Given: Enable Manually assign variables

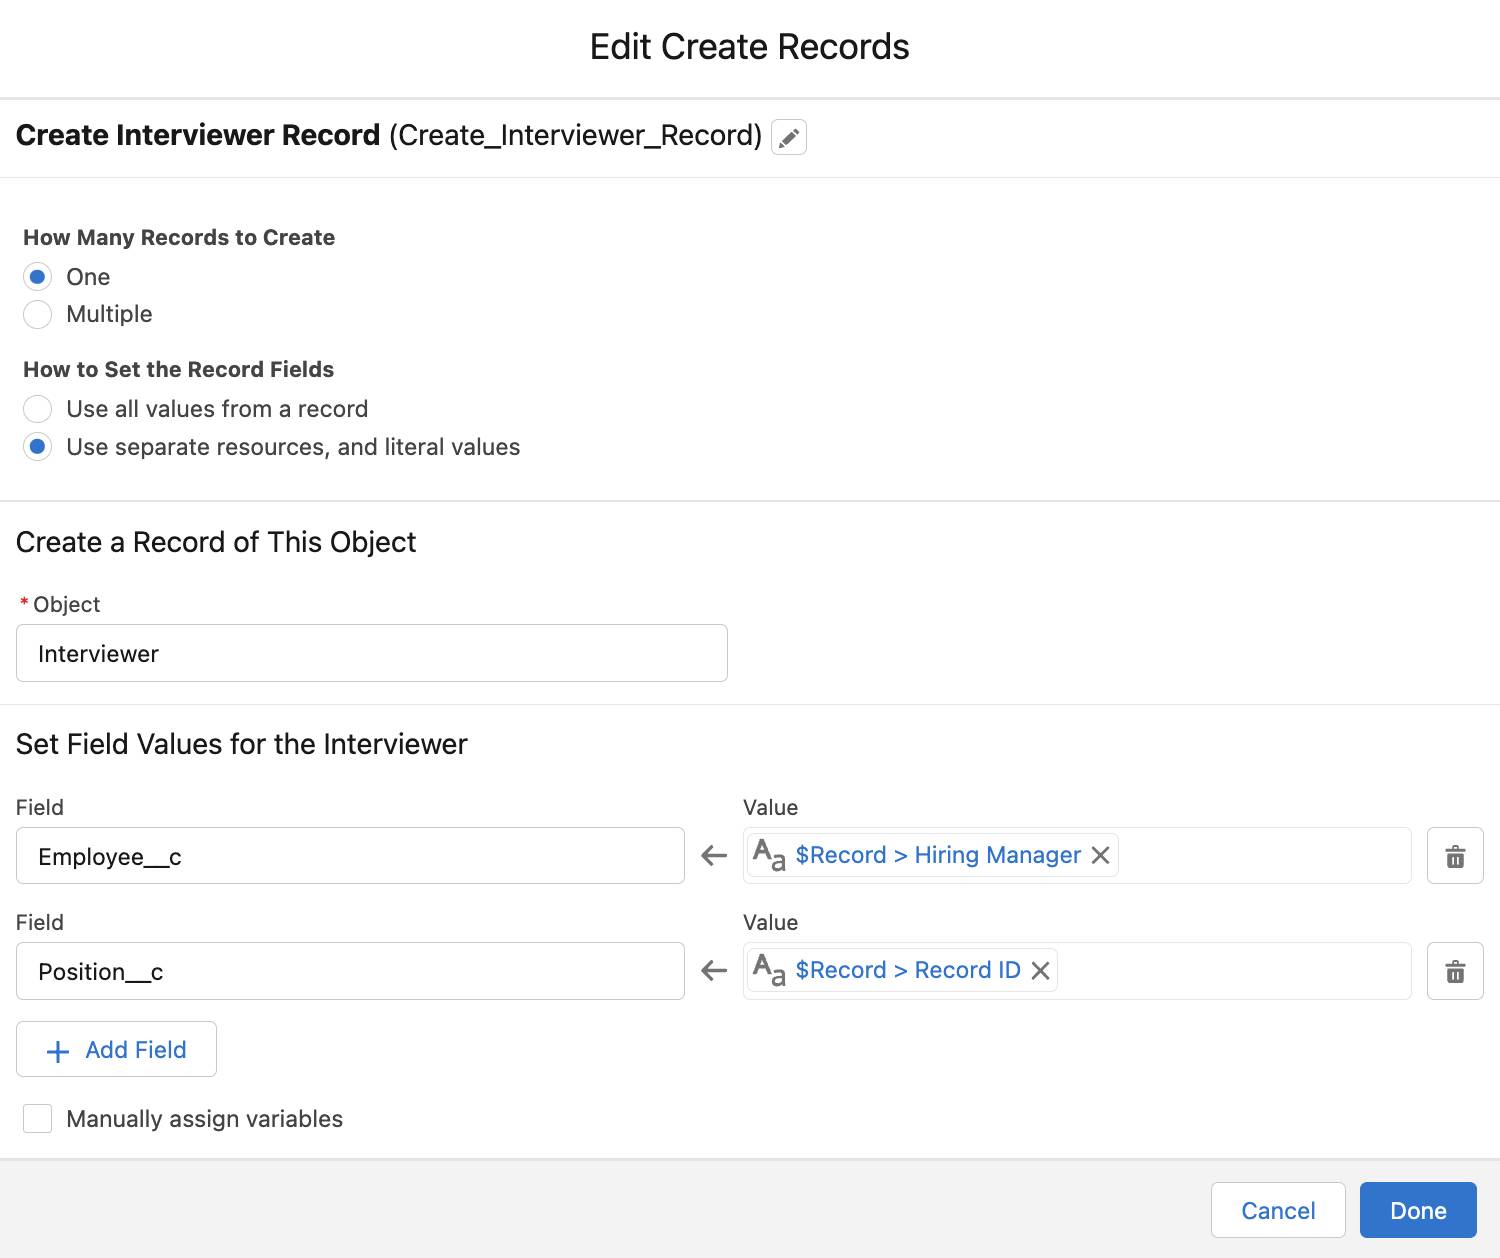Looking at the screenshot, I should pos(37,1118).
